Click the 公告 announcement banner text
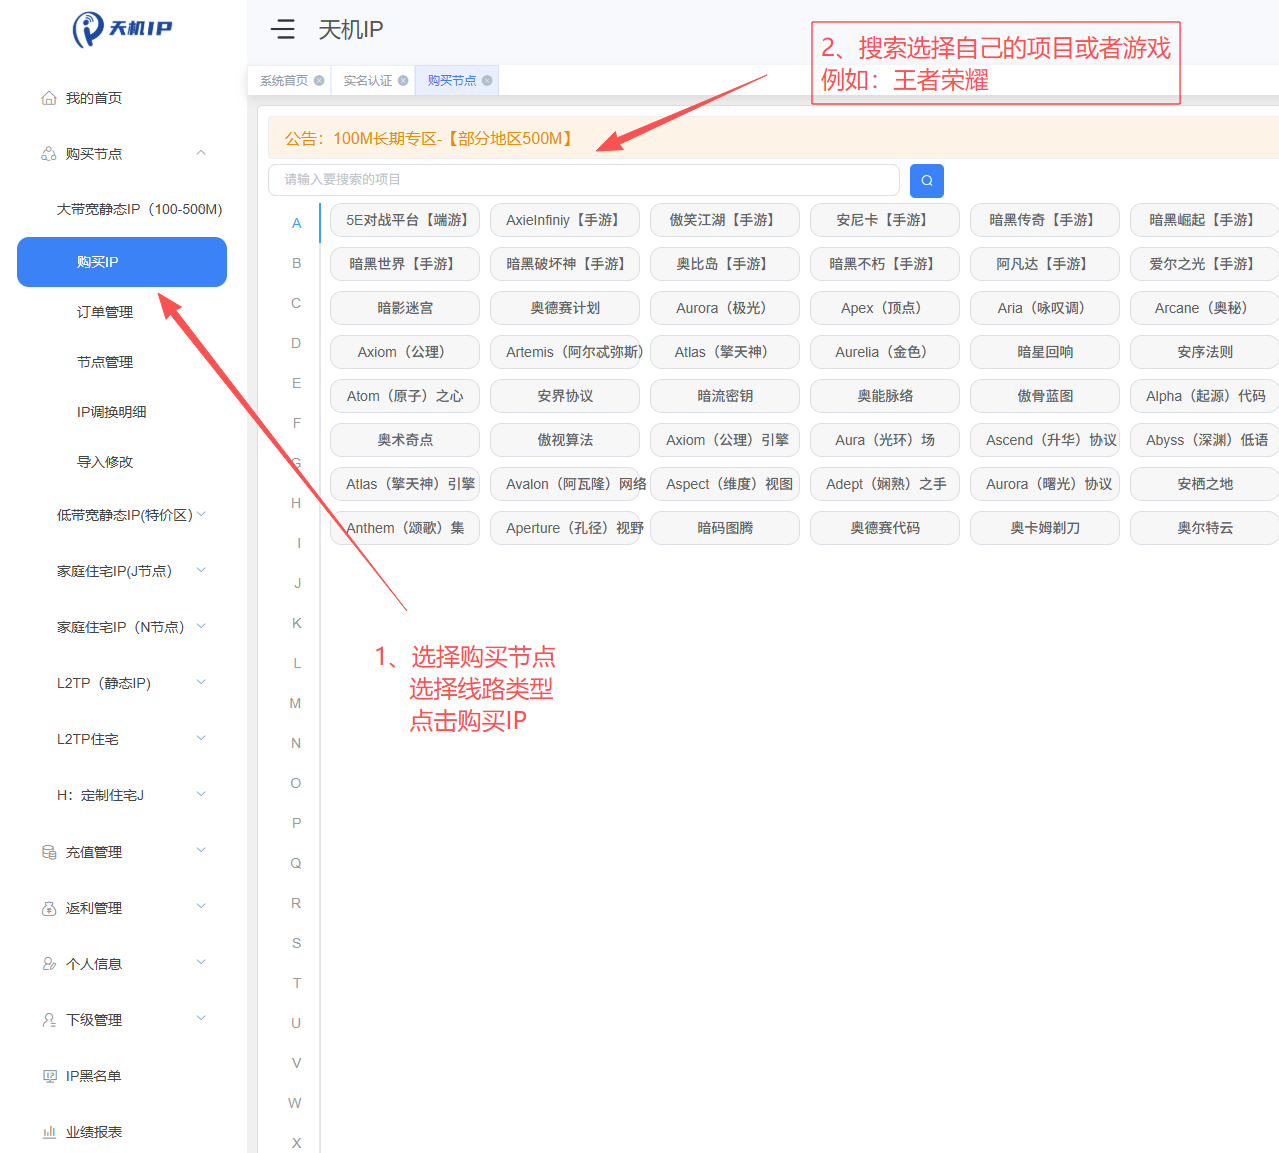This screenshot has height=1153, width=1279. click(x=431, y=138)
